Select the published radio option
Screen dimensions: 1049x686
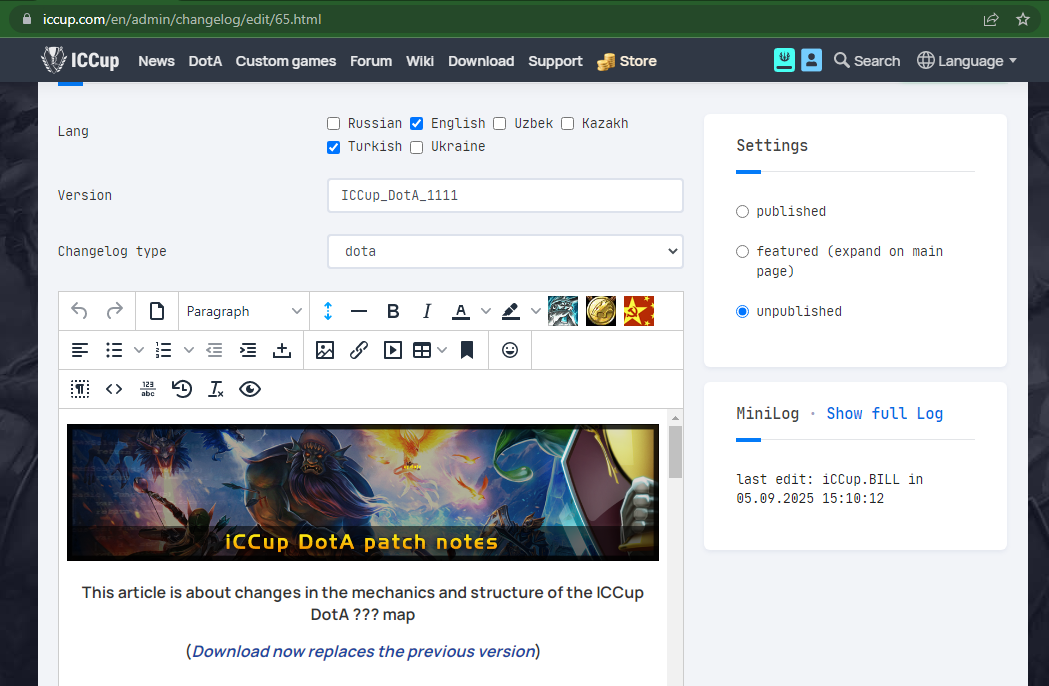tap(743, 211)
